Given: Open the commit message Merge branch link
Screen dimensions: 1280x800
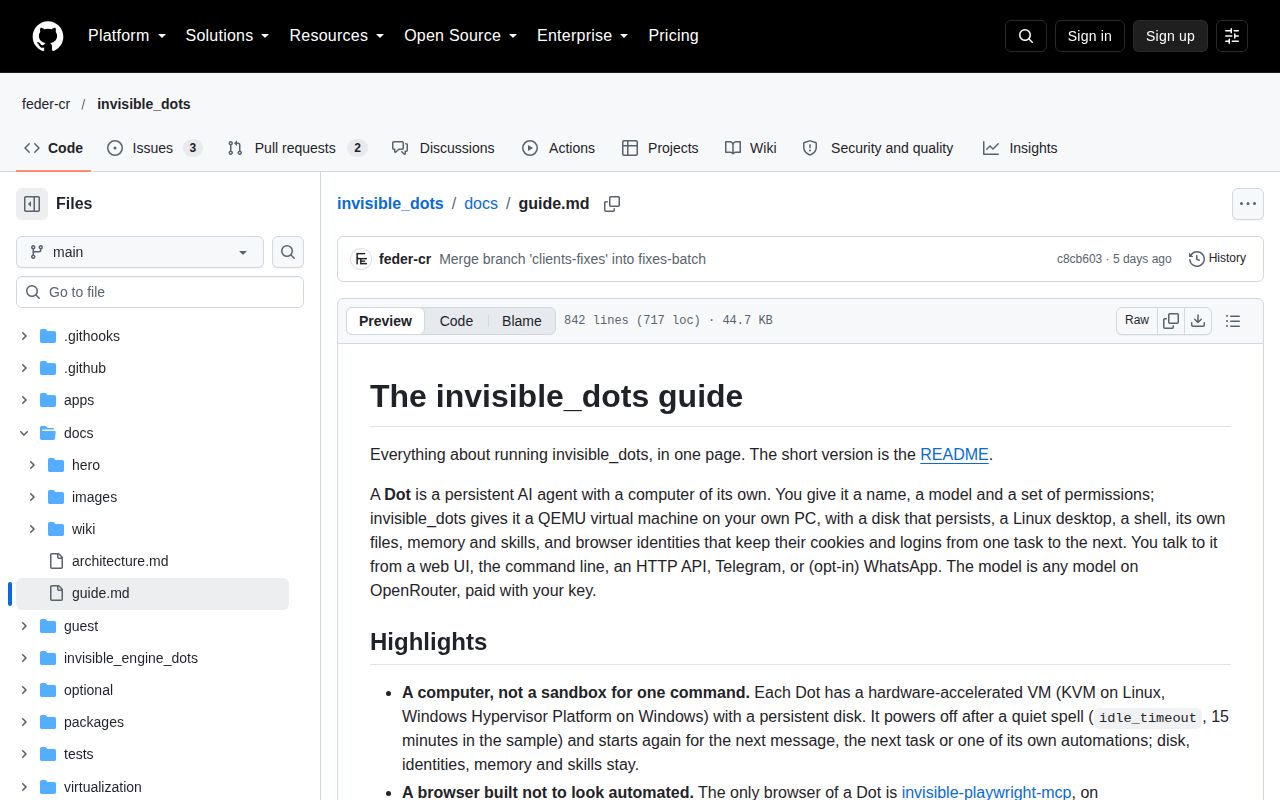Looking at the screenshot, I should [x=572, y=259].
